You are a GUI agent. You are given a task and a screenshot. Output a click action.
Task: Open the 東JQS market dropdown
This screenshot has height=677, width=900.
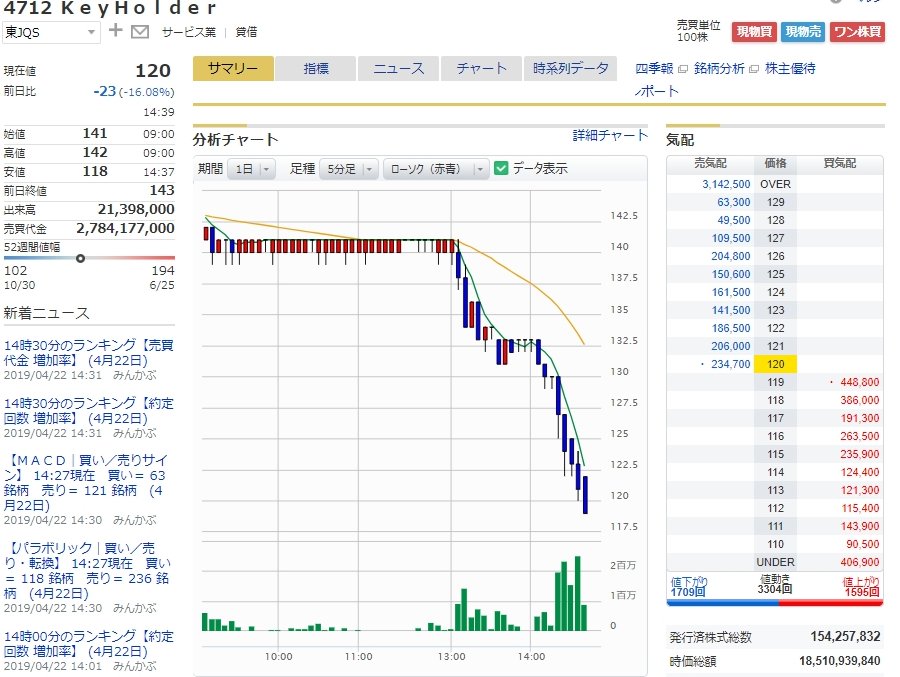coord(51,32)
